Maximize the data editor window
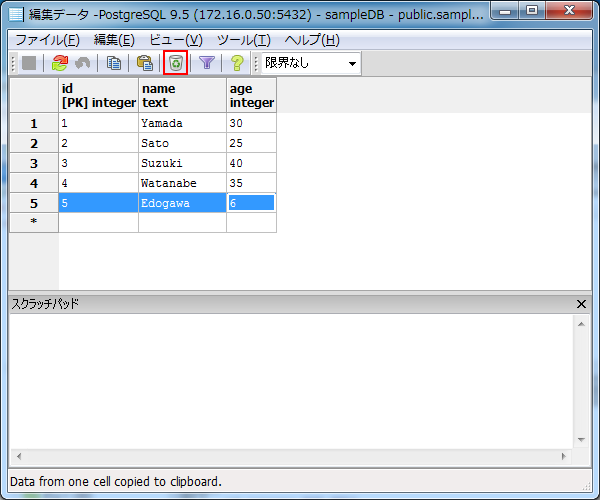The image size is (600, 500). [532, 11]
